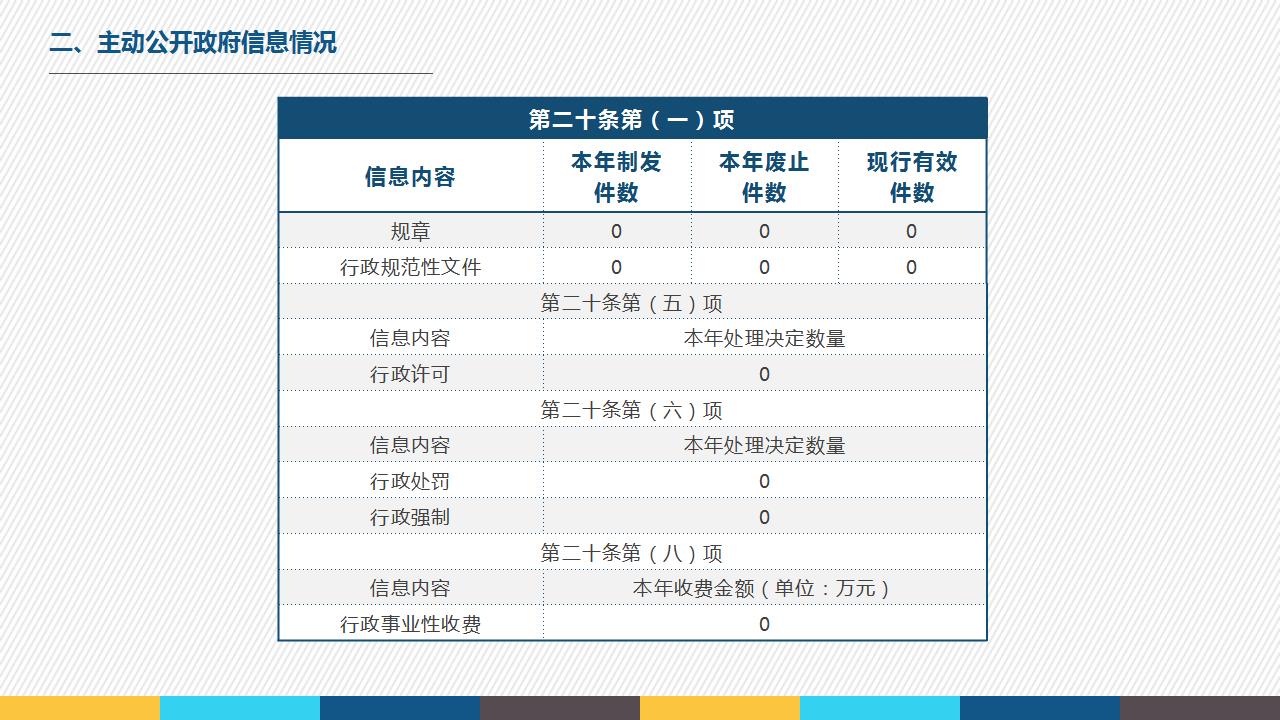The width and height of the screenshot is (1280, 720).
Task: Click the value 0 in 行政许可 row
Action: click(764, 374)
